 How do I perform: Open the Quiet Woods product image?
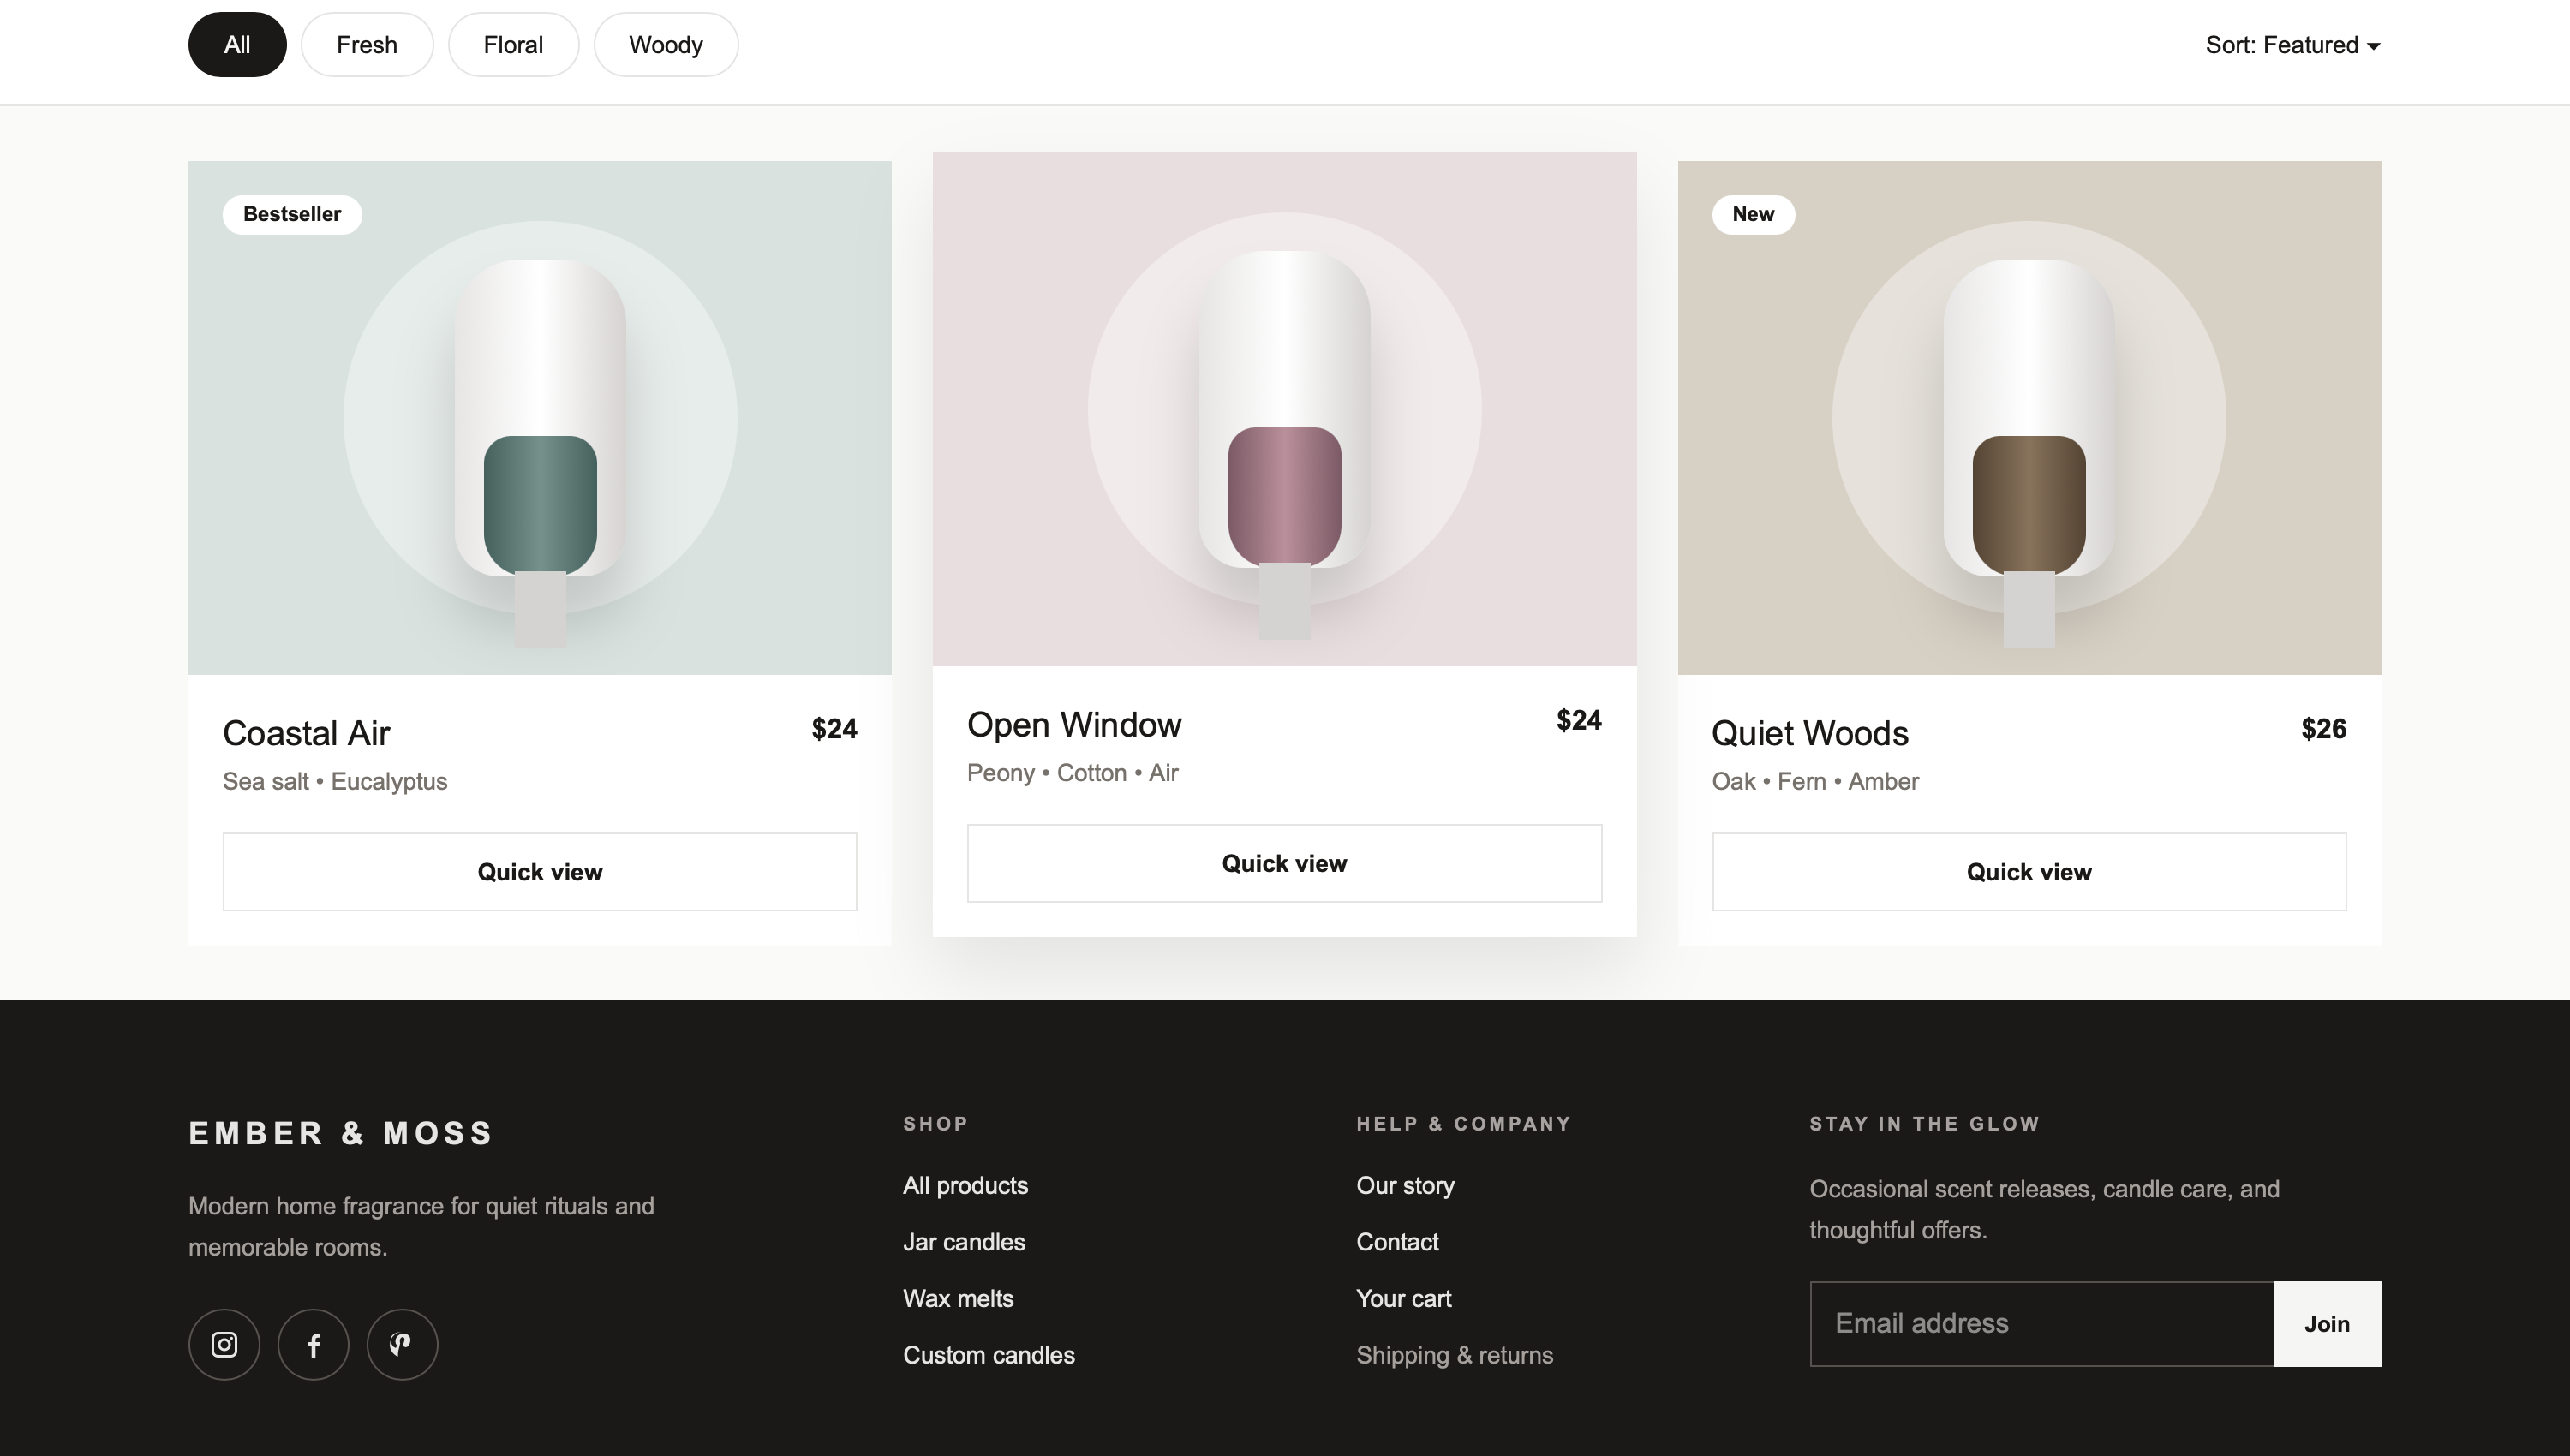[2029, 418]
